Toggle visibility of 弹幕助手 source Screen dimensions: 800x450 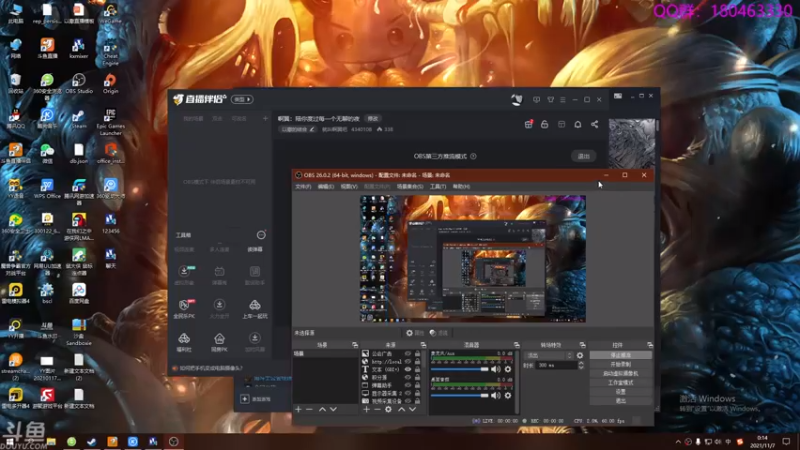click(x=408, y=385)
